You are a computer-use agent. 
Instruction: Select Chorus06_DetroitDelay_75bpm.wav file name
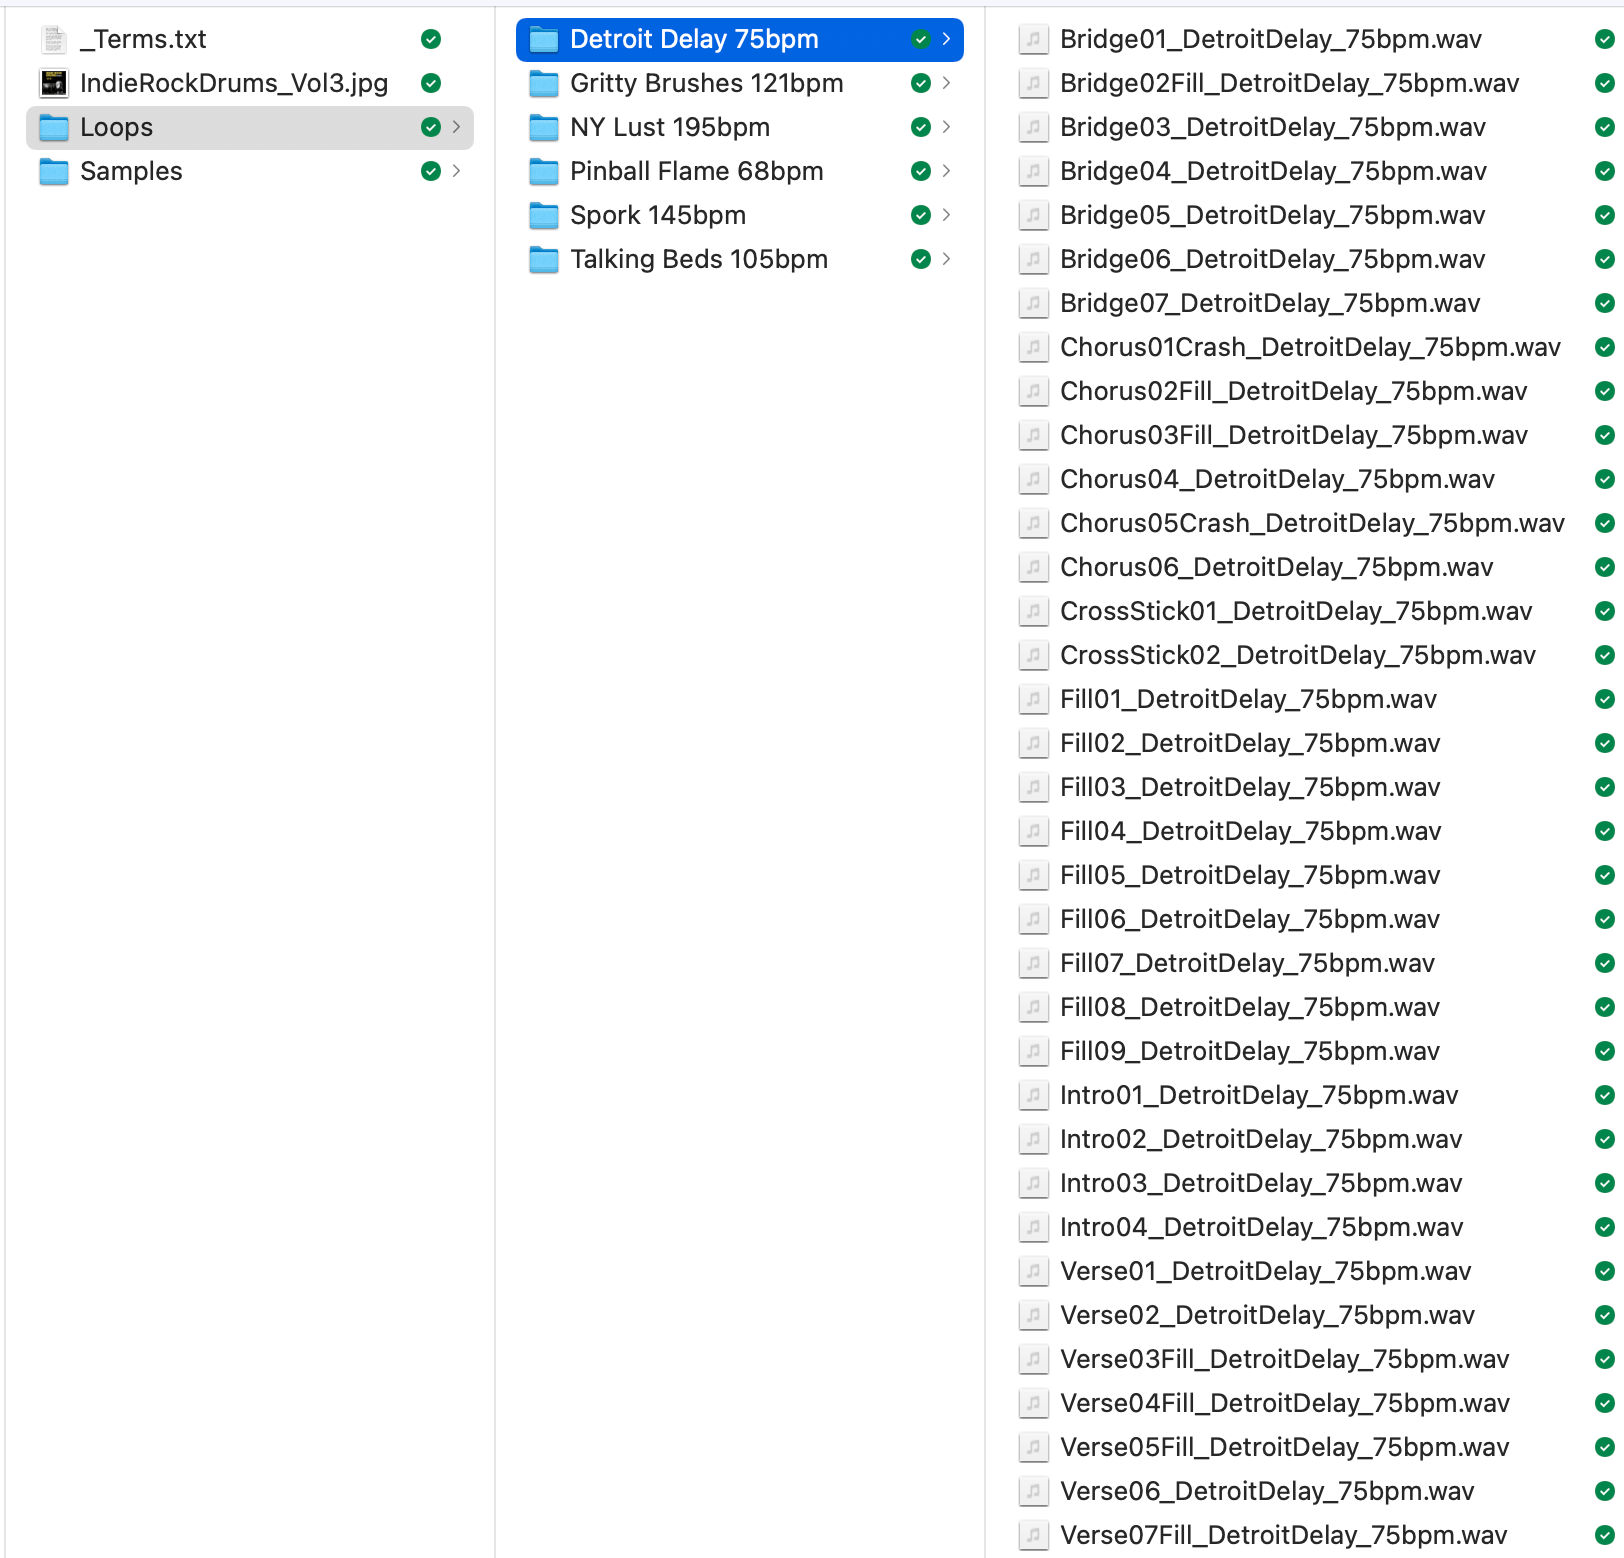(1276, 567)
